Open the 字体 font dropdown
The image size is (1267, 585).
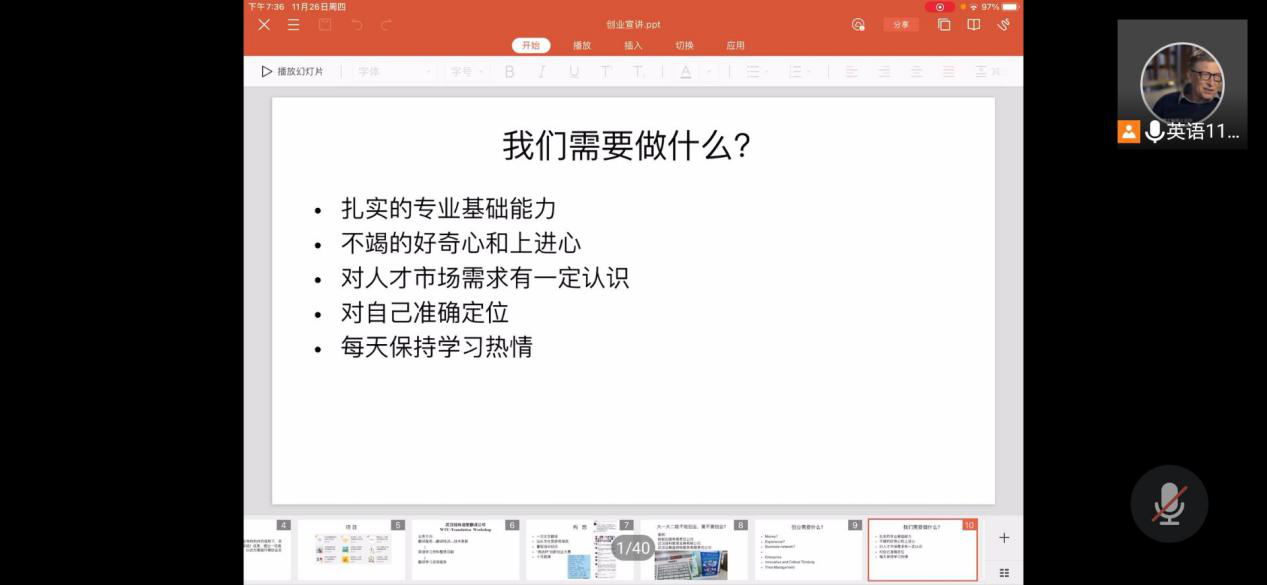click(x=395, y=72)
